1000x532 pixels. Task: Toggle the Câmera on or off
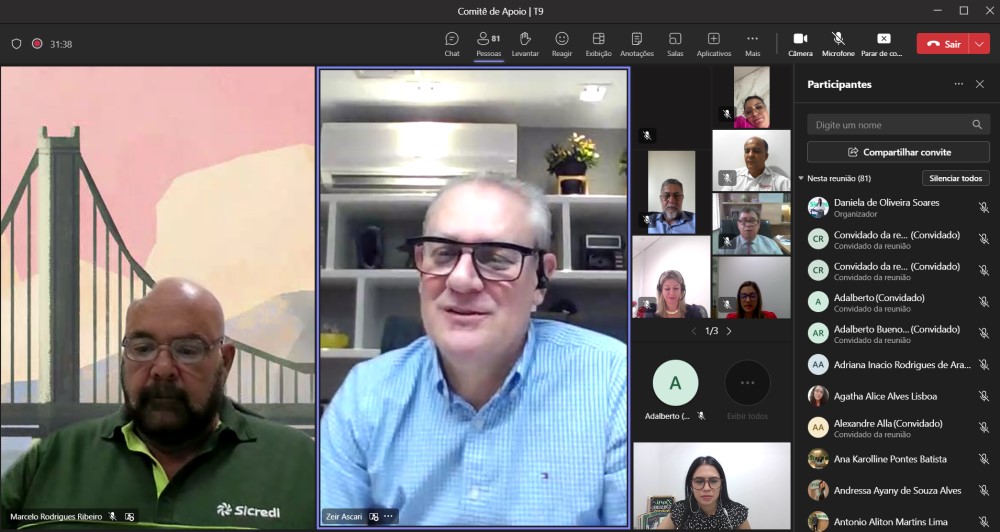click(800, 43)
